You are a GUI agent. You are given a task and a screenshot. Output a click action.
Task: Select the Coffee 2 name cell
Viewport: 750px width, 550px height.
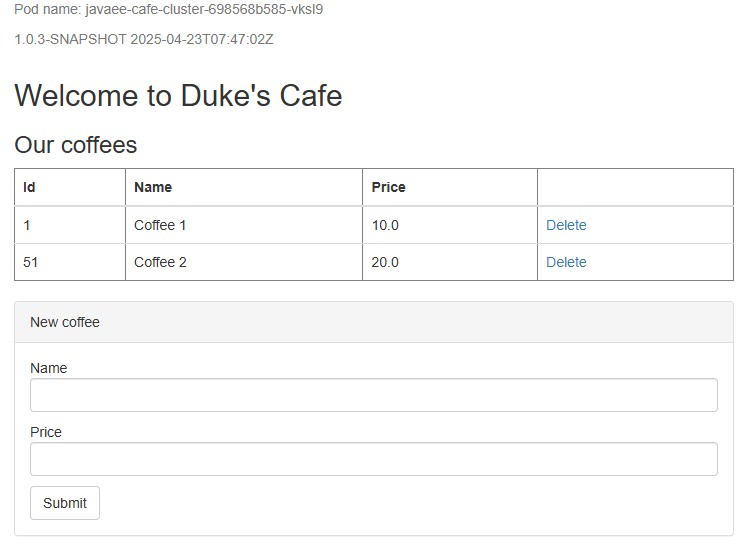pos(160,262)
